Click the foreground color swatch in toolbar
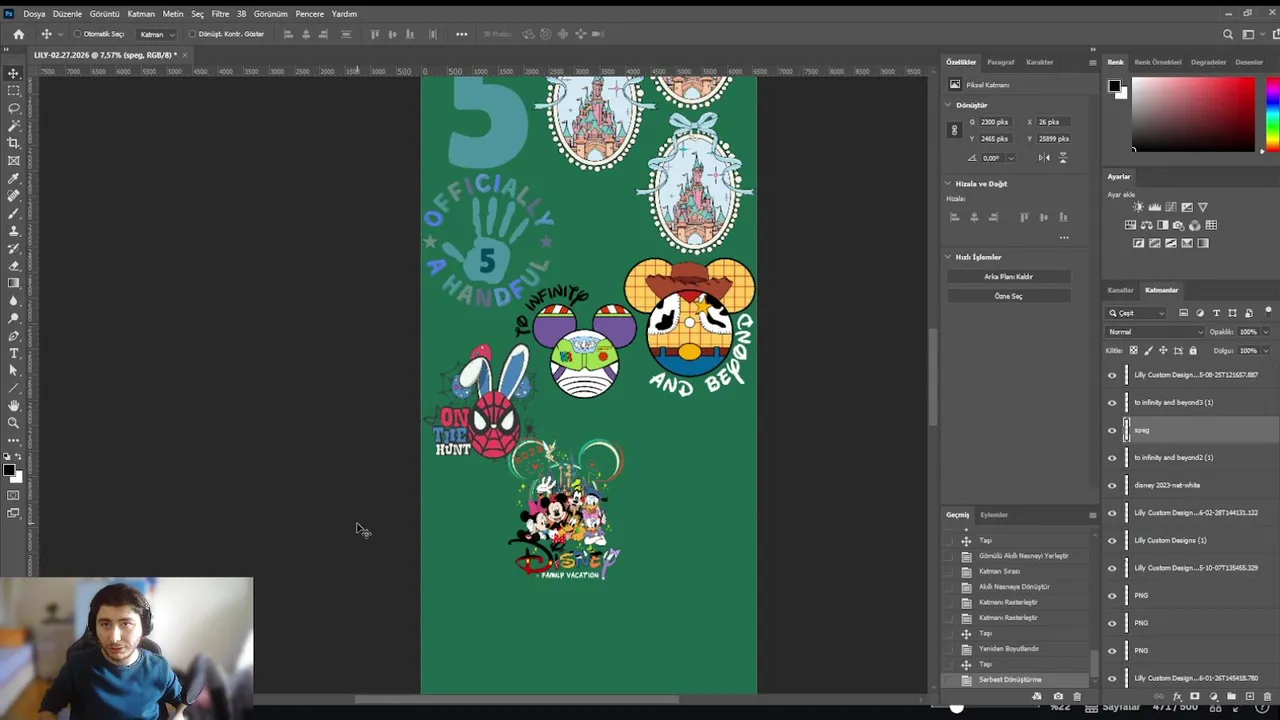This screenshot has height=720, width=1280. [9, 470]
